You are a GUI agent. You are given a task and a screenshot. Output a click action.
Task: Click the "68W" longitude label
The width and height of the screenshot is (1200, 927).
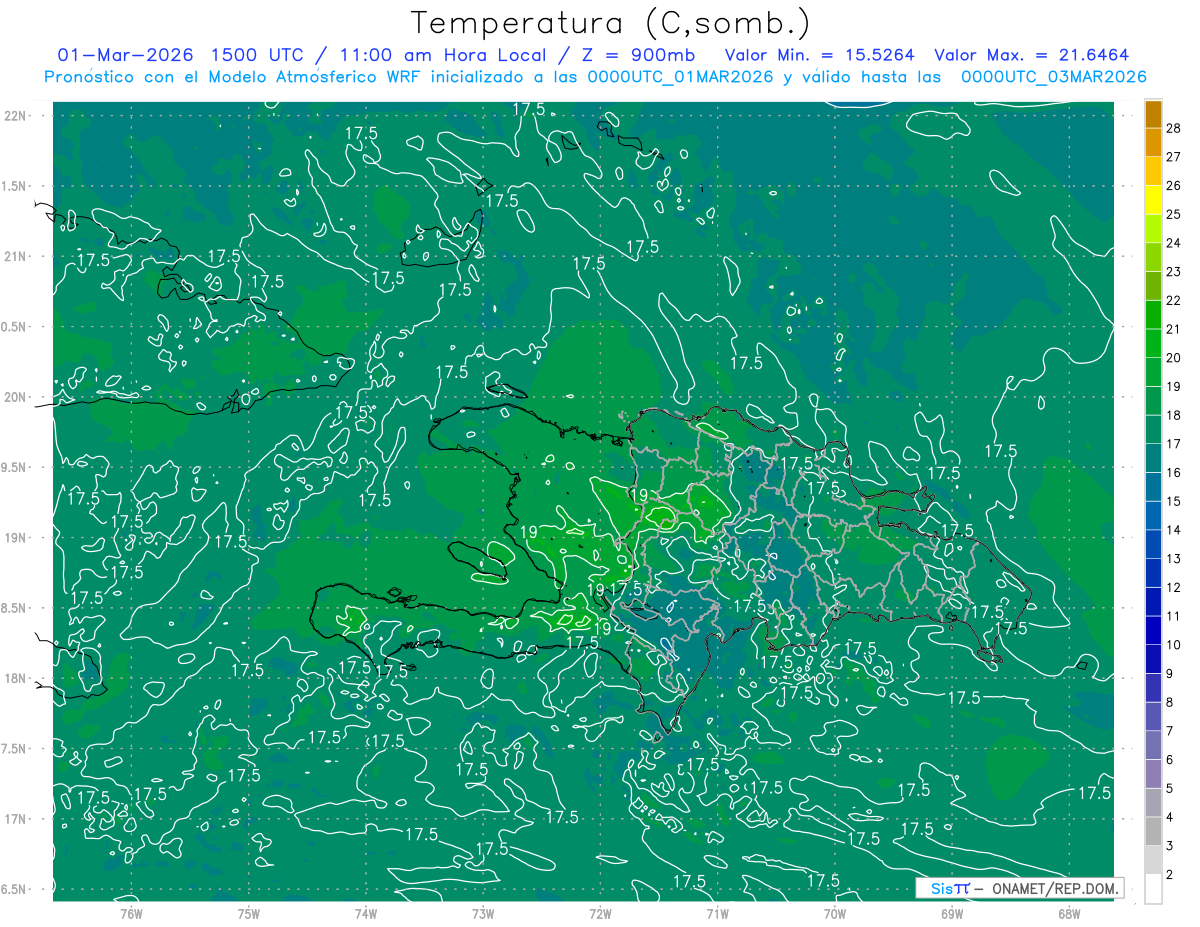(x=1069, y=913)
